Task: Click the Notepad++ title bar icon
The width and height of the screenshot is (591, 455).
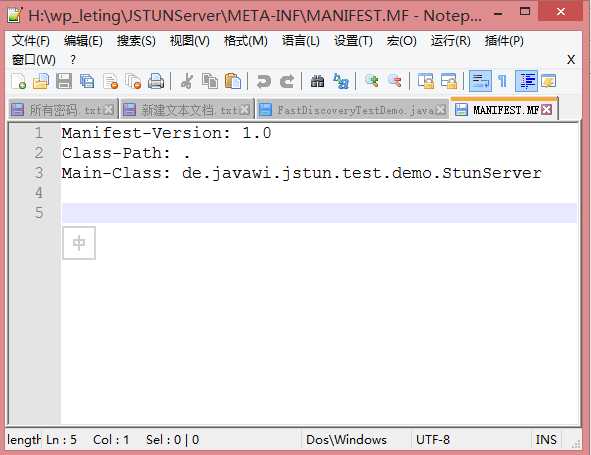Action: click(x=15, y=15)
